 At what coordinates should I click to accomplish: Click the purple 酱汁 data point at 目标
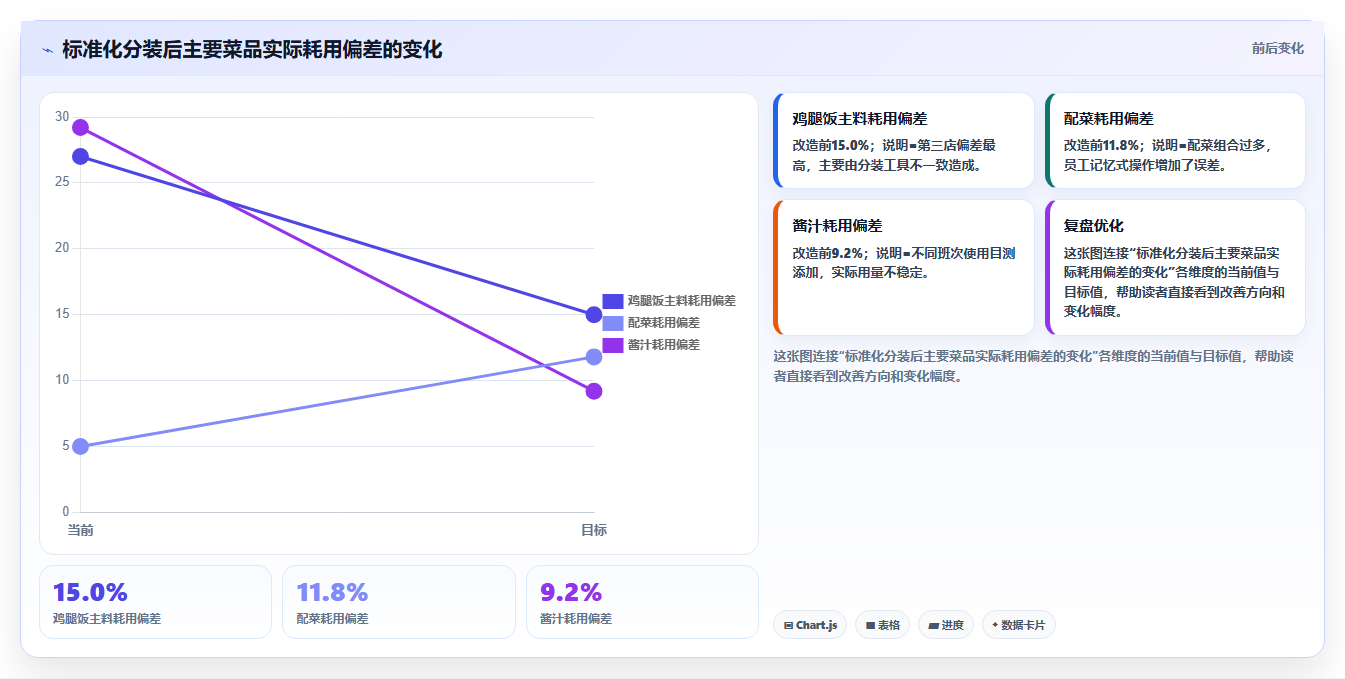(x=594, y=391)
